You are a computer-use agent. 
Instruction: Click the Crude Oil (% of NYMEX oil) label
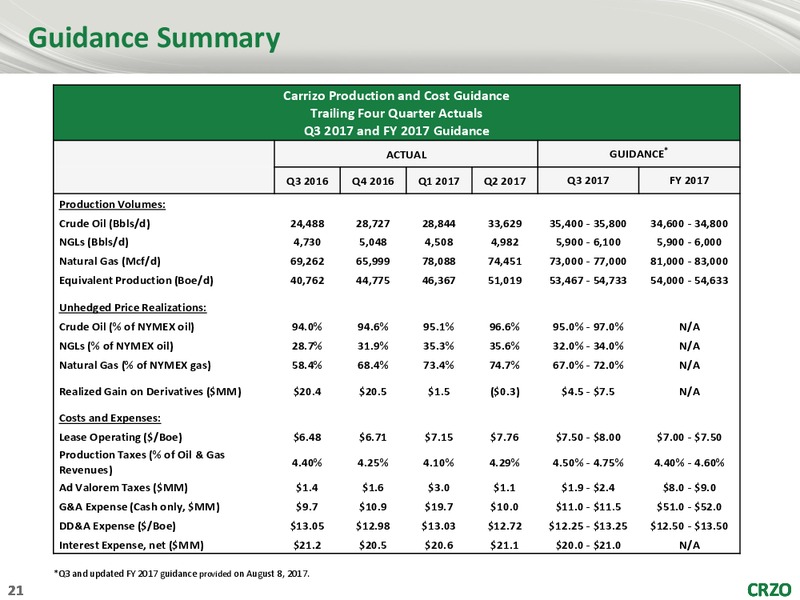(127, 327)
